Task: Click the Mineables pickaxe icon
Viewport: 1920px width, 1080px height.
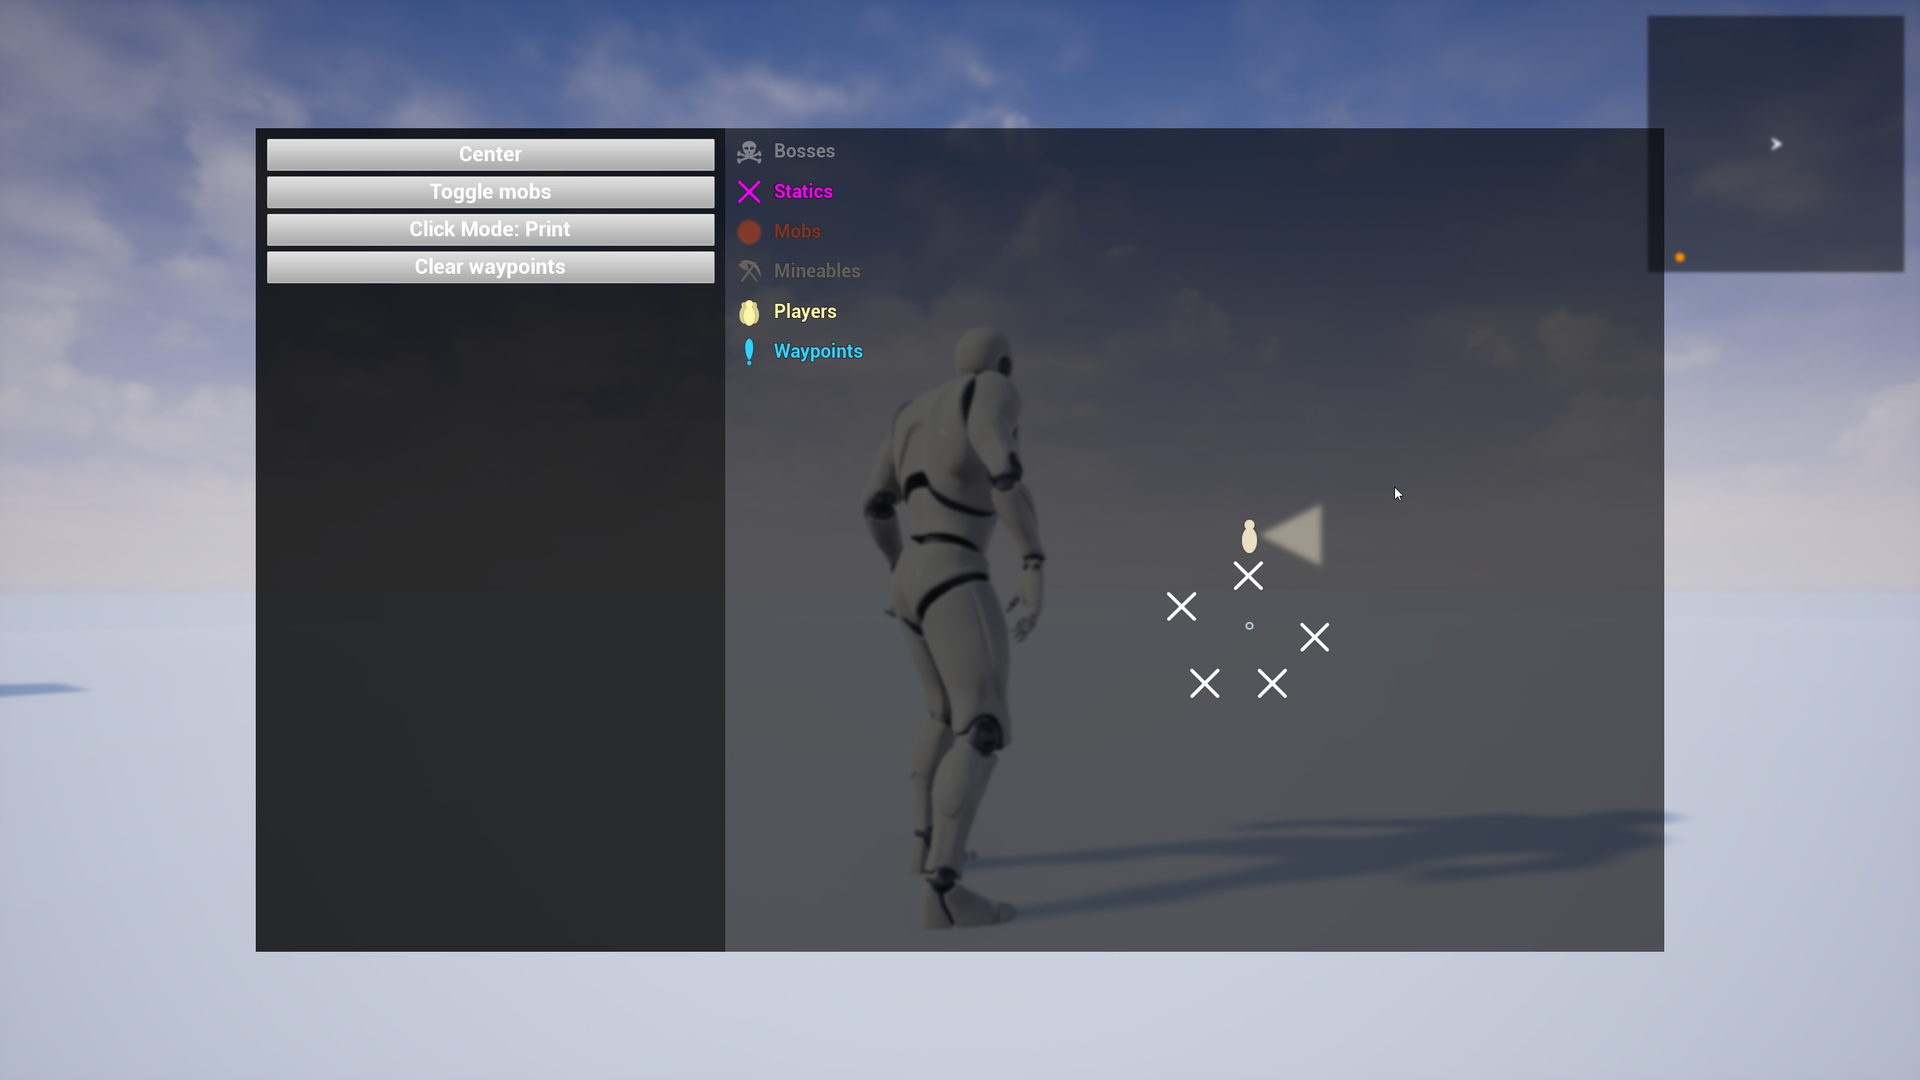Action: click(x=749, y=270)
